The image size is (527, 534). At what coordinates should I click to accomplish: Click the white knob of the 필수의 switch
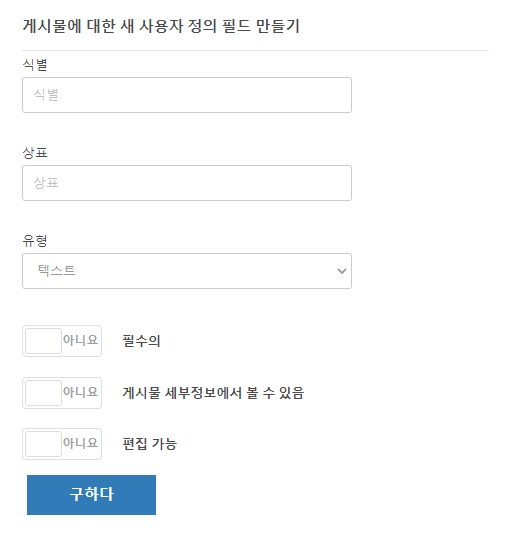tap(43, 341)
